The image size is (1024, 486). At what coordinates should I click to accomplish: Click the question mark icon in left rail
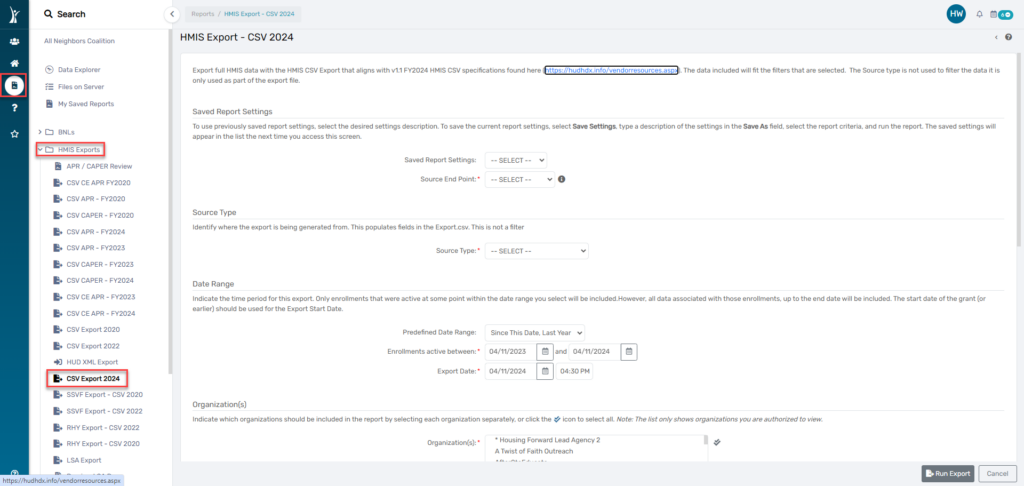click(14, 108)
